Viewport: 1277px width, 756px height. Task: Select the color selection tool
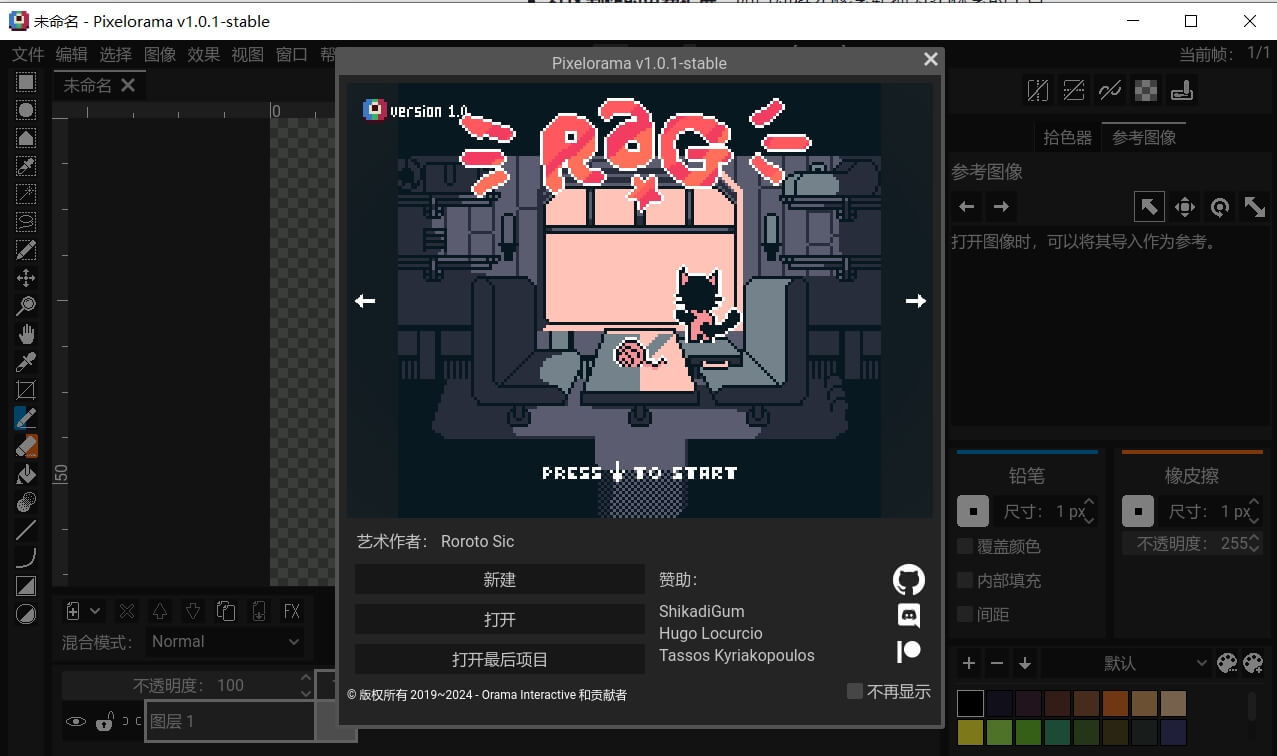click(x=26, y=166)
